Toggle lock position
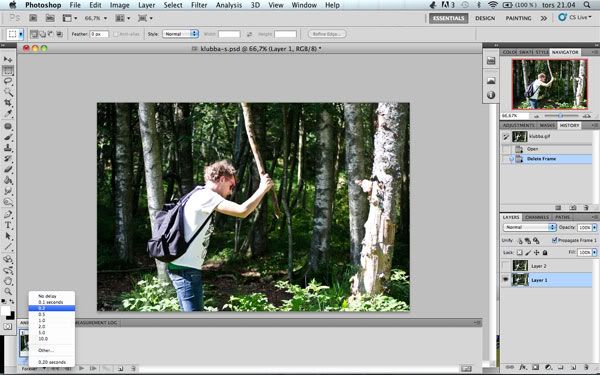Viewport: 600px width, 375px height. [x=536, y=253]
